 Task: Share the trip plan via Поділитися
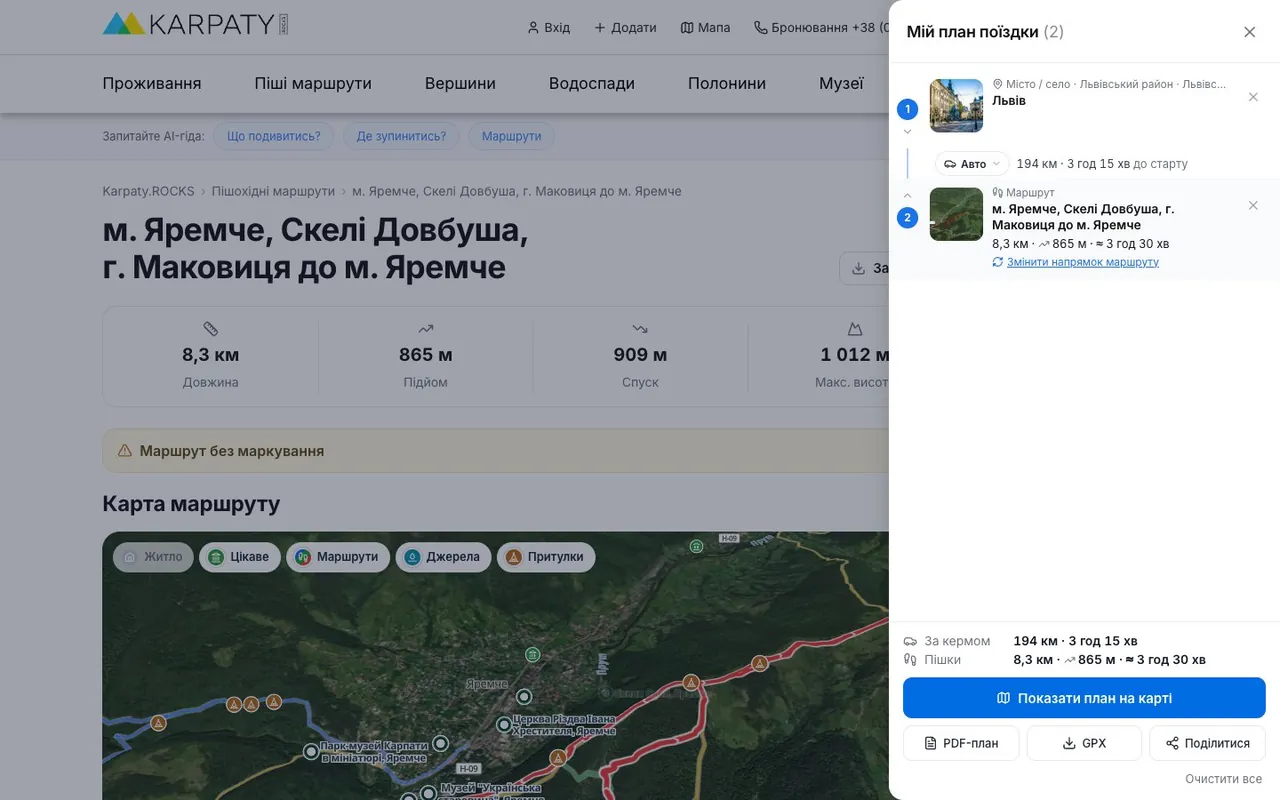point(1207,743)
